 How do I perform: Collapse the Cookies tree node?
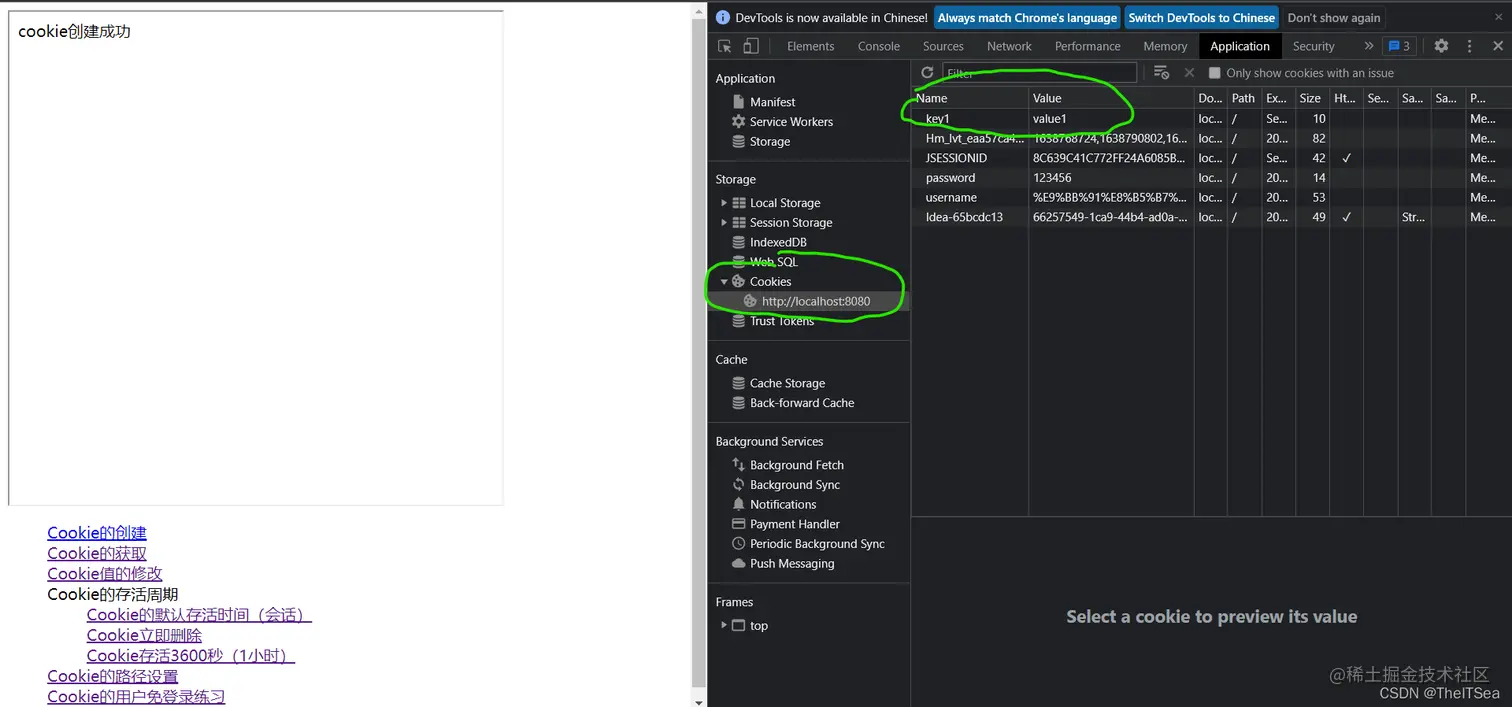click(x=724, y=282)
